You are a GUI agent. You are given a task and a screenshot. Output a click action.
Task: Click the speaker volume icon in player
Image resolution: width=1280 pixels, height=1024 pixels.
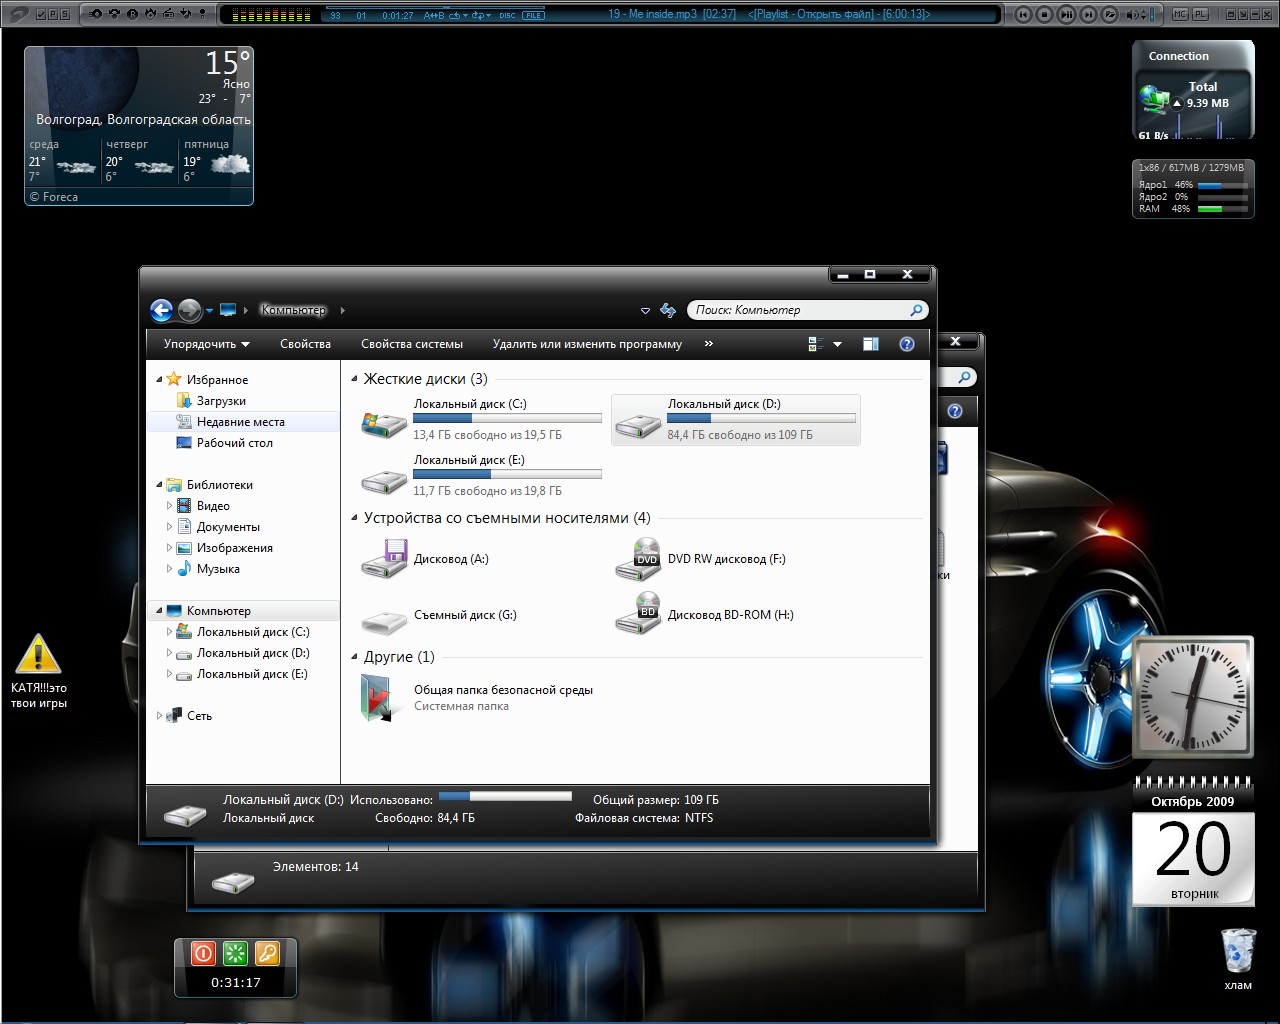click(1132, 15)
